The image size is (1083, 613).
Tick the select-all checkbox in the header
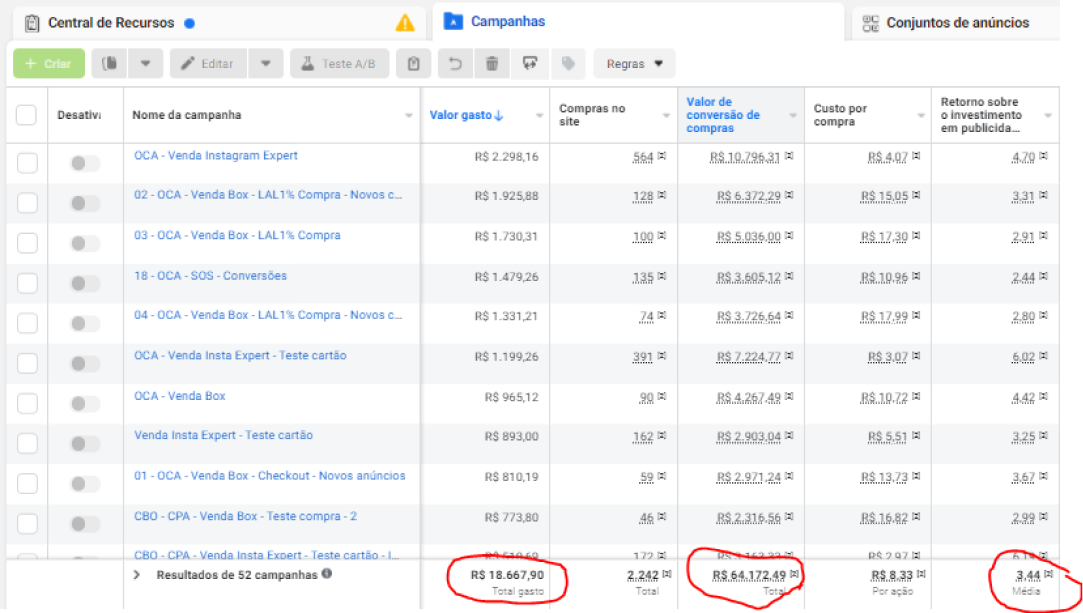tap(27, 115)
